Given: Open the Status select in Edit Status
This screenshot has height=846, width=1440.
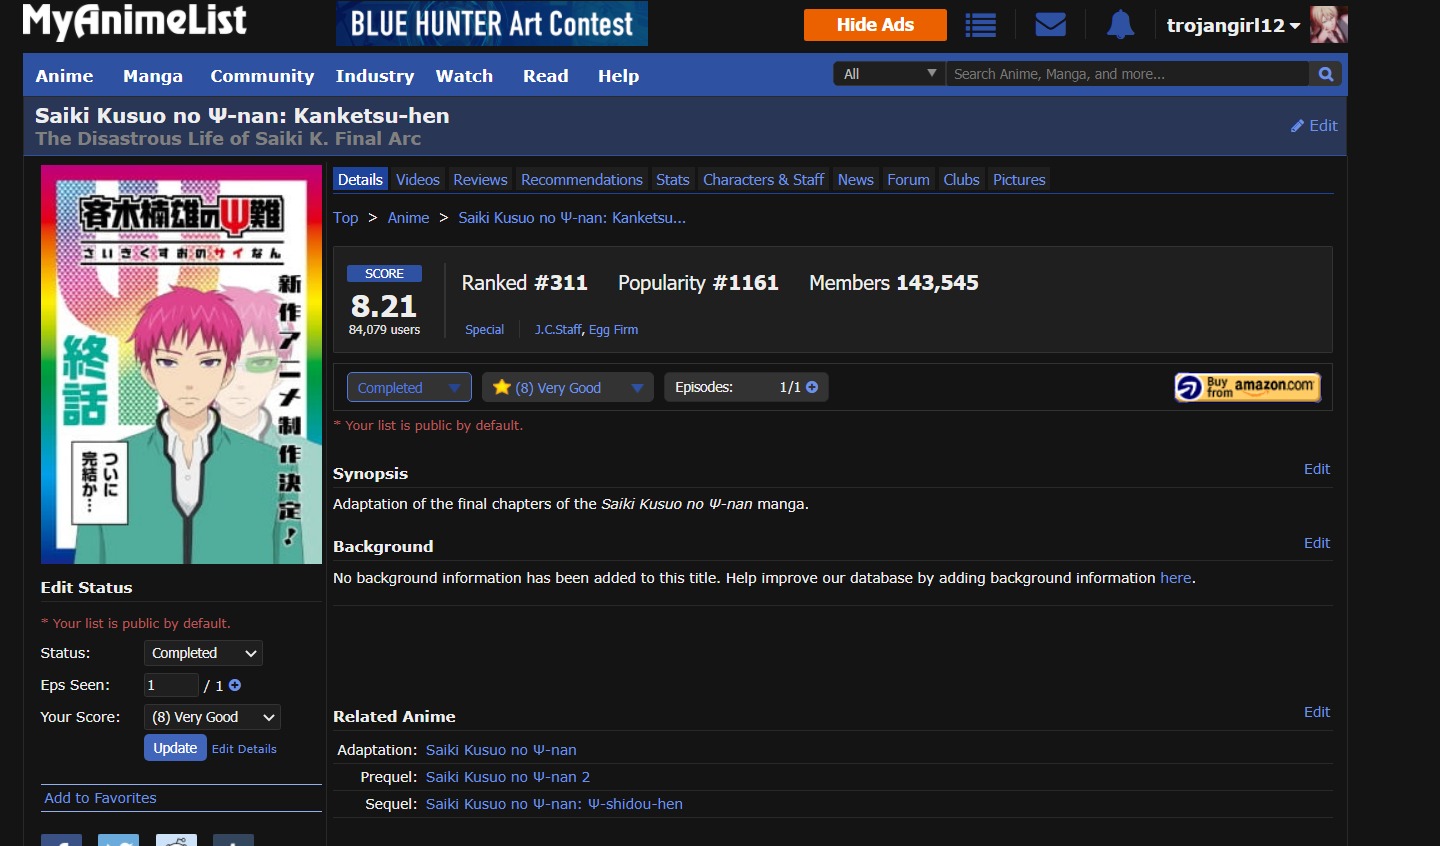Looking at the screenshot, I should [203, 653].
